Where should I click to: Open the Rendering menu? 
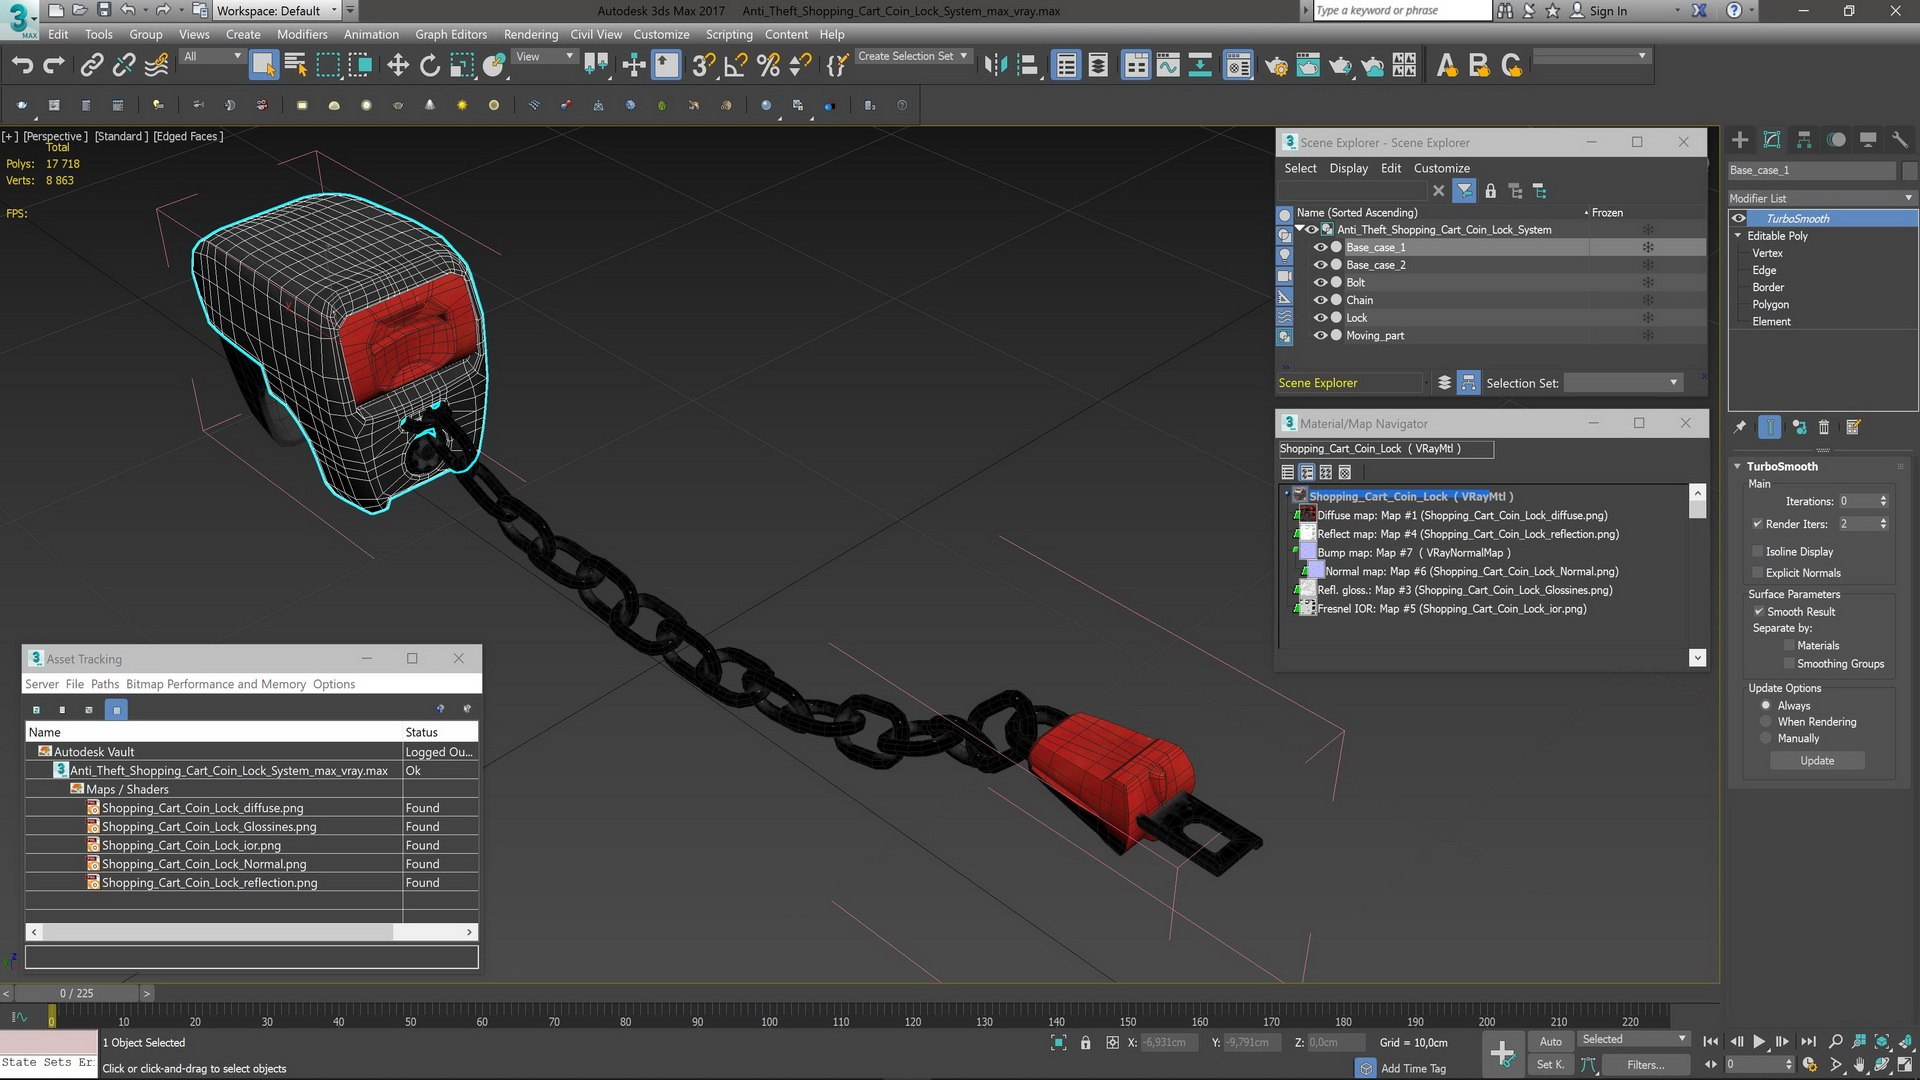pos(530,34)
